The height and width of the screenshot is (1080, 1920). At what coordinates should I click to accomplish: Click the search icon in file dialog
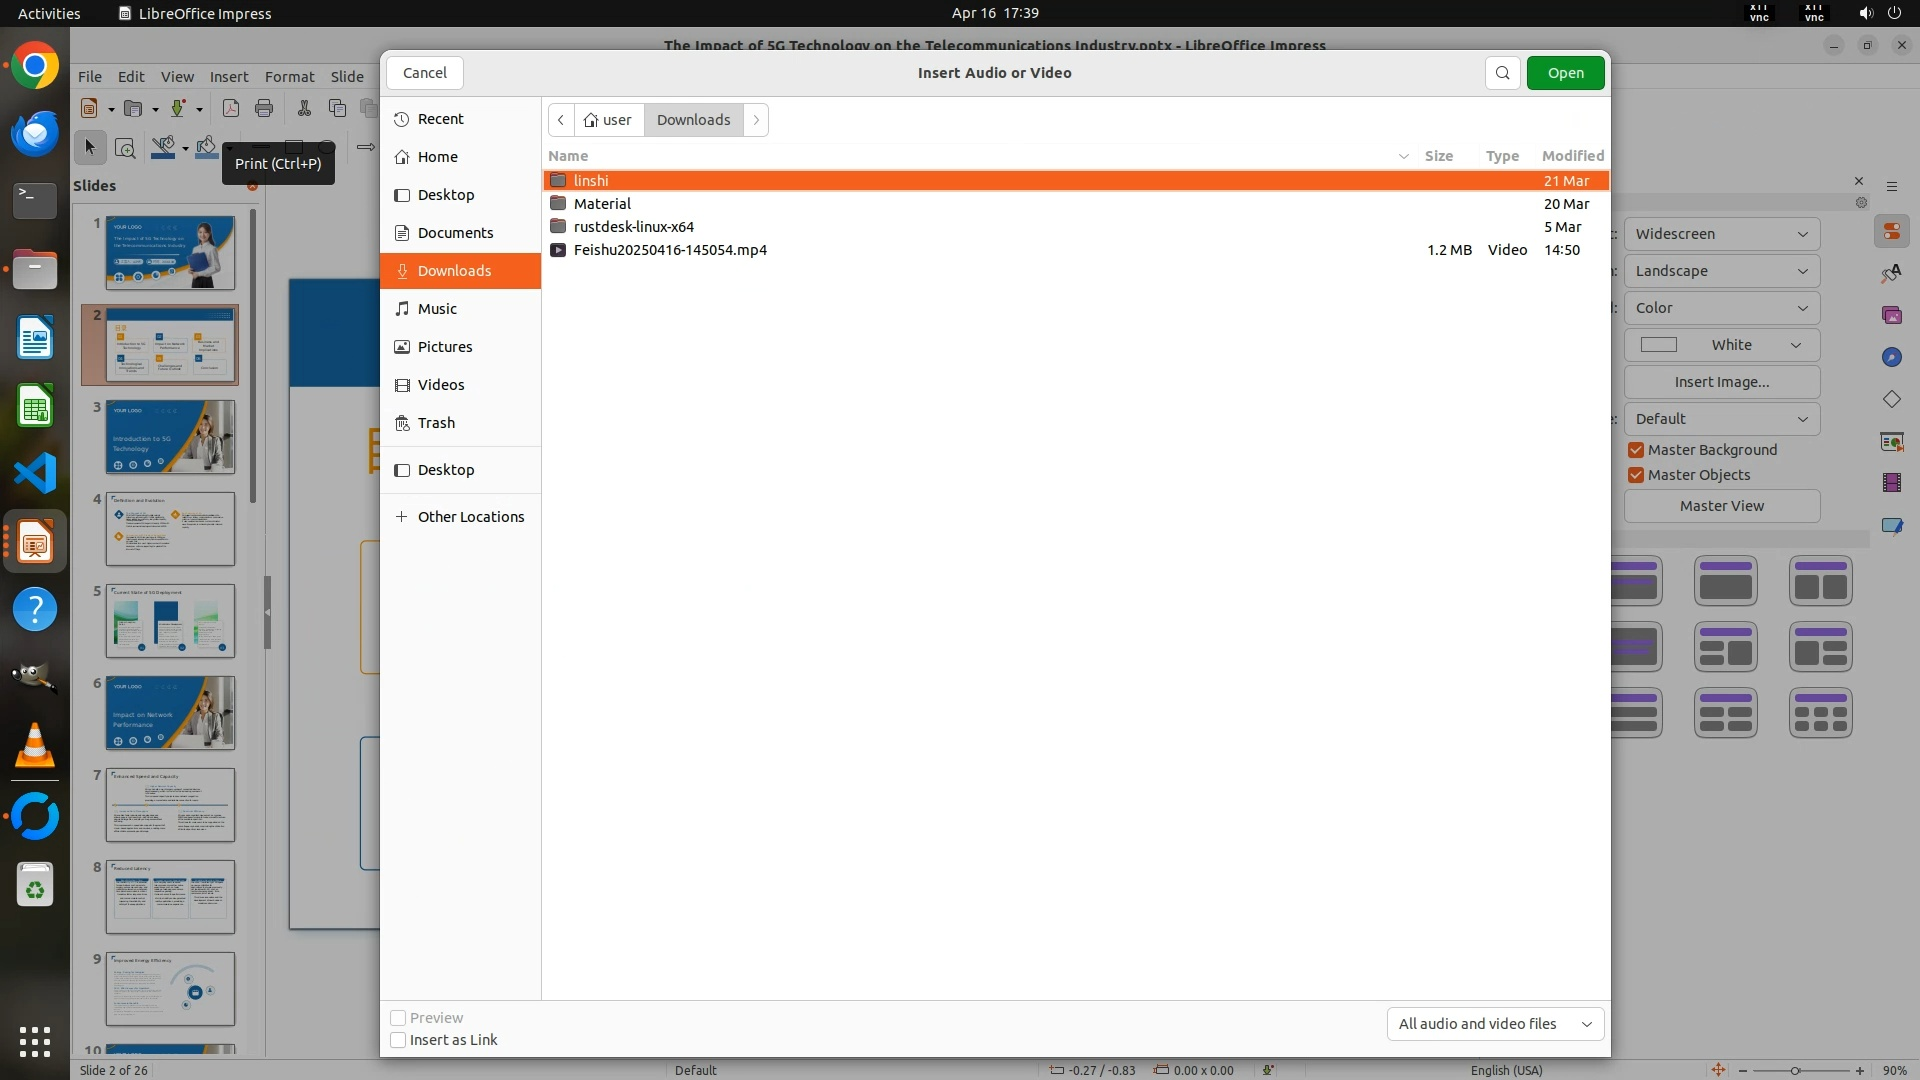(1502, 73)
